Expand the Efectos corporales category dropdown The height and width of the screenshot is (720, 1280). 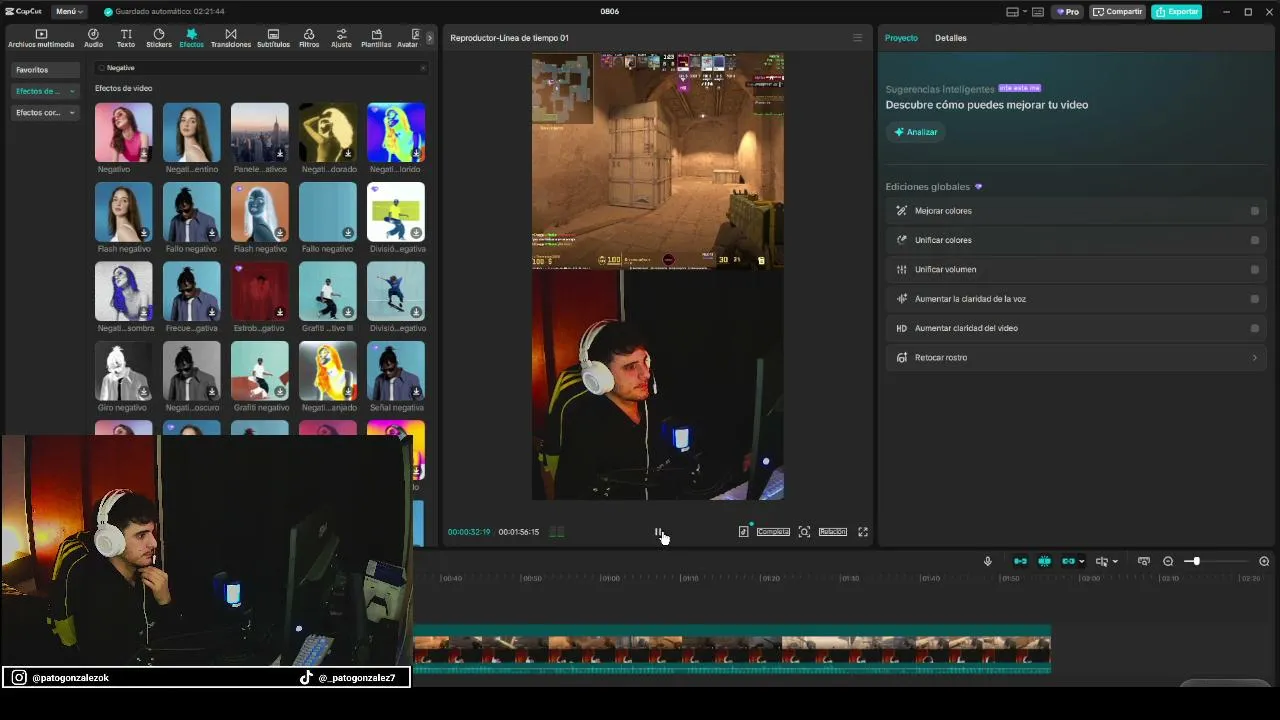[x=72, y=113]
